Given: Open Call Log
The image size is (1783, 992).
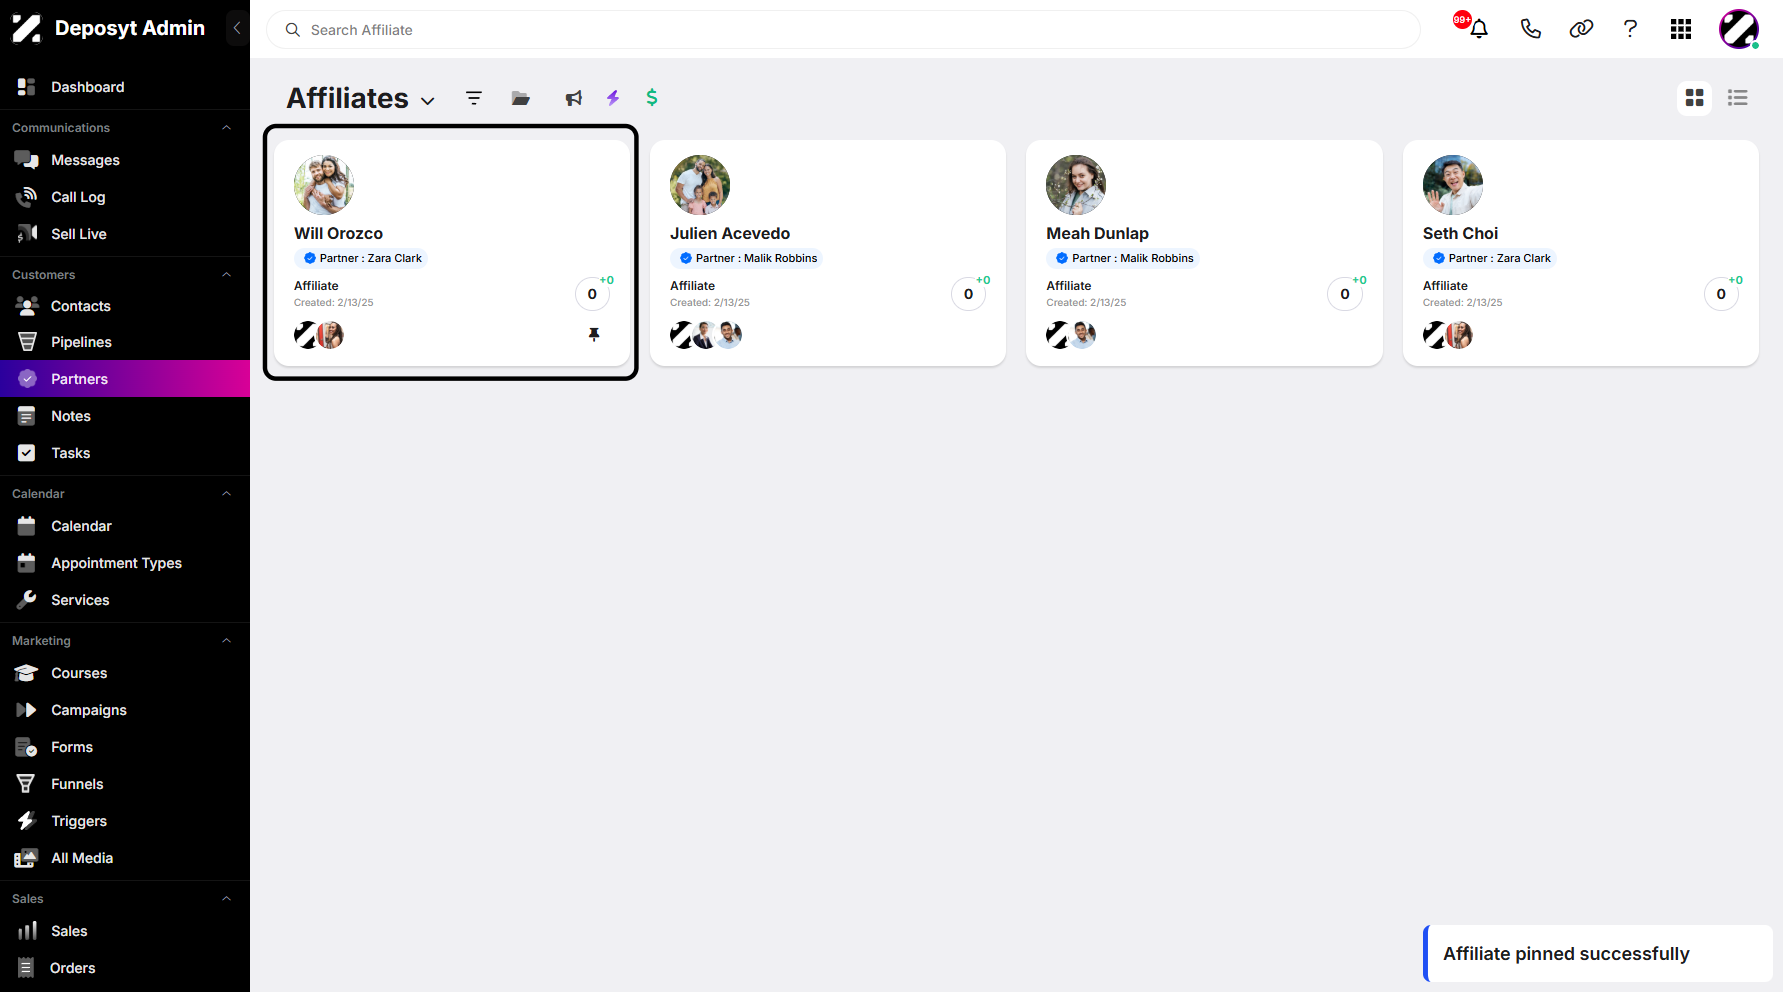Looking at the screenshot, I should click(125, 197).
